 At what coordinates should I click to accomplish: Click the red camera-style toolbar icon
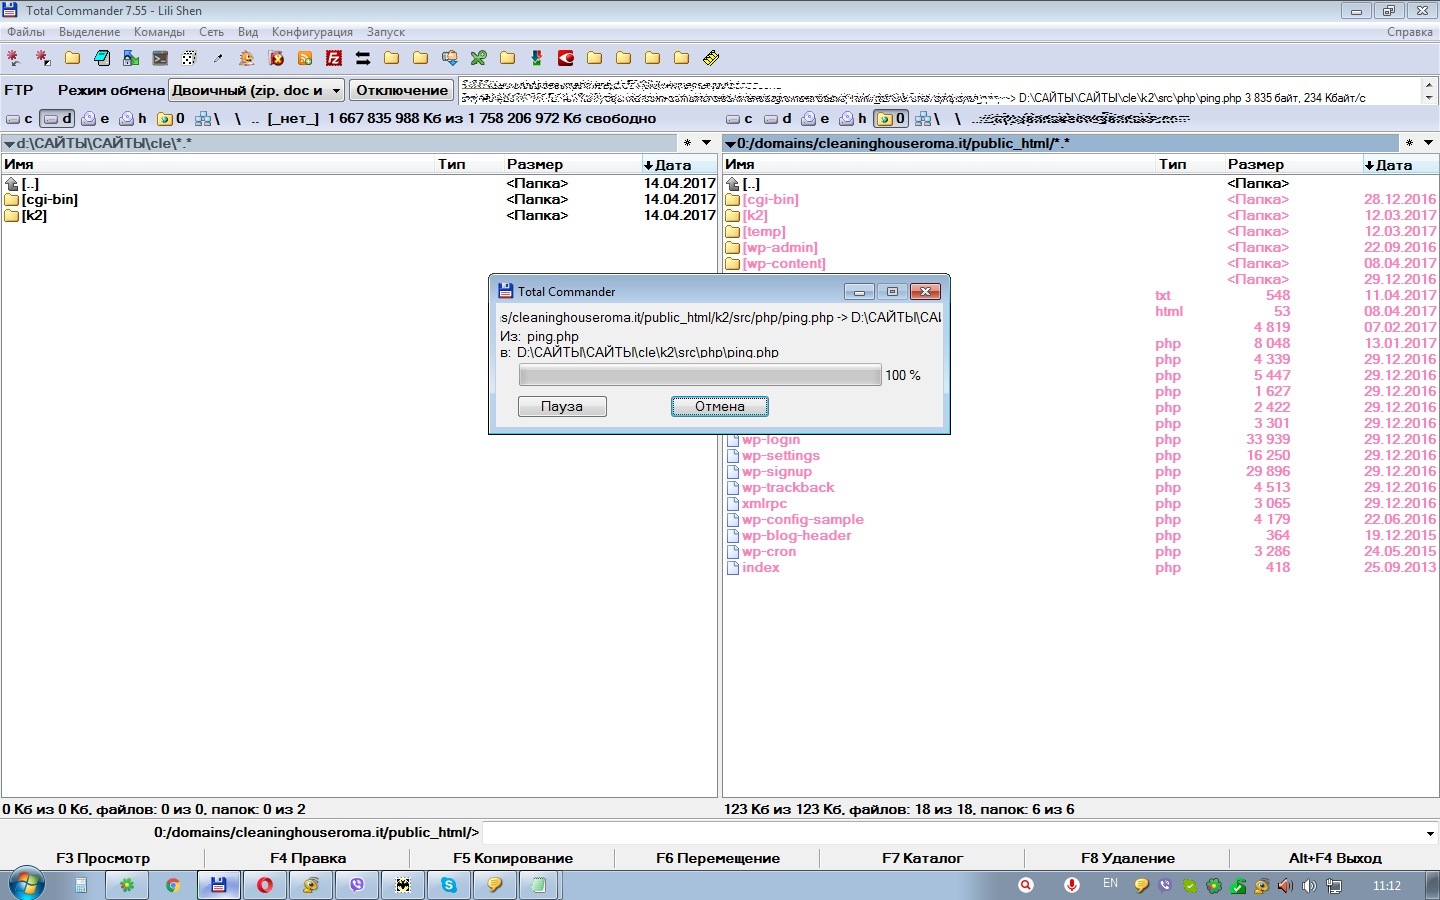pos(566,58)
